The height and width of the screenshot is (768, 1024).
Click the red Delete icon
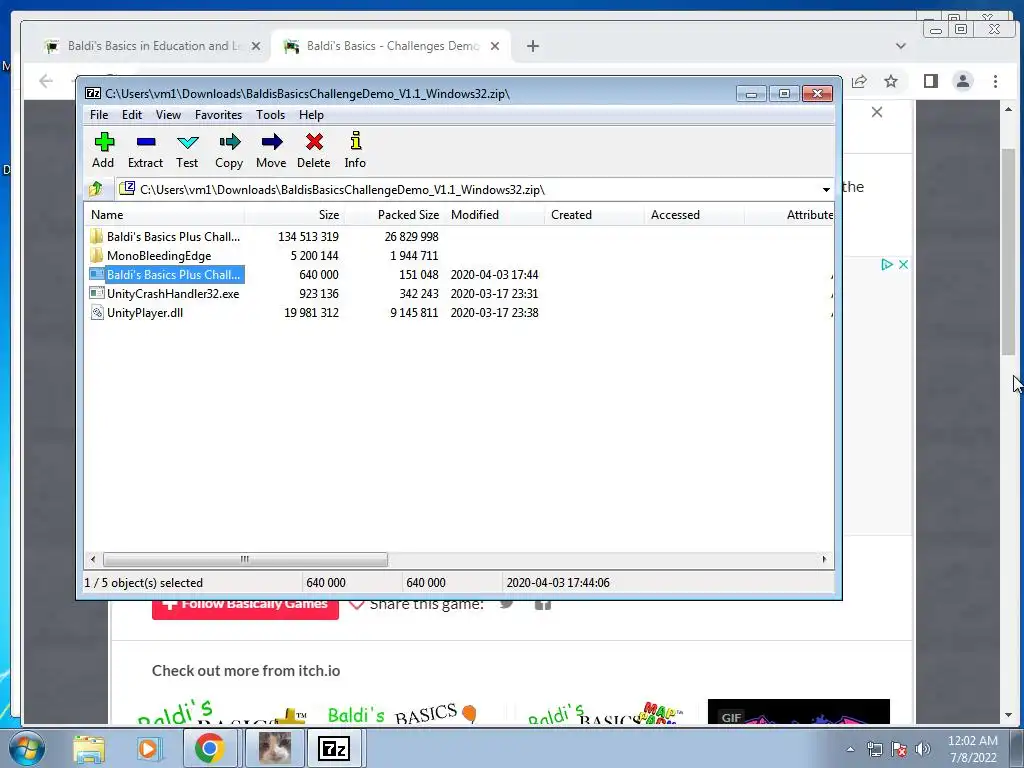pyautogui.click(x=313, y=150)
